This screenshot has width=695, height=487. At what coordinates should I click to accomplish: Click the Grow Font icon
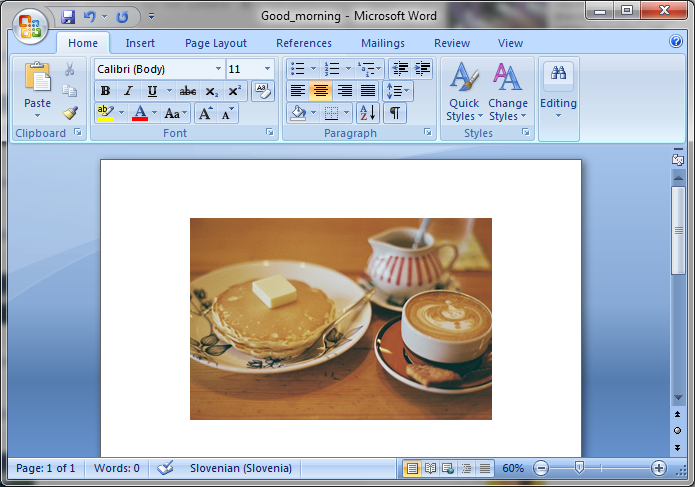[x=205, y=113]
